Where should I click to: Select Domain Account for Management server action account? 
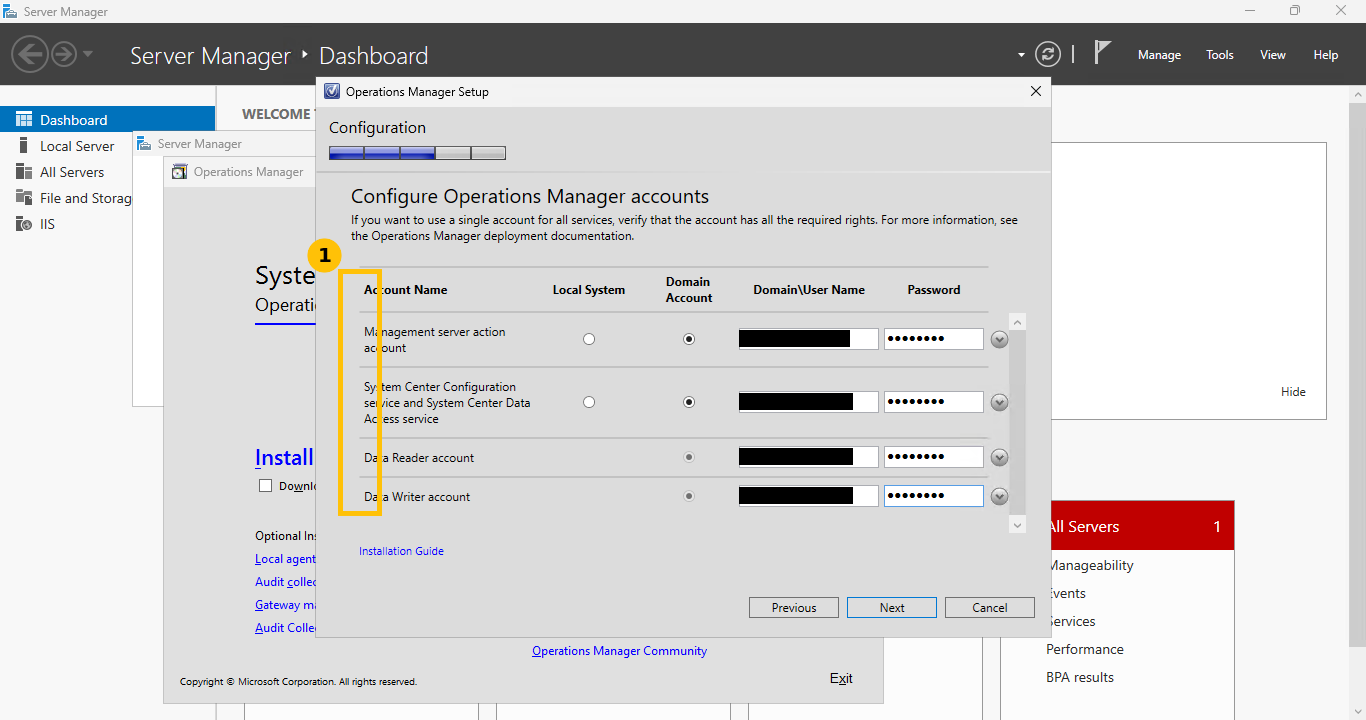pos(689,339)
